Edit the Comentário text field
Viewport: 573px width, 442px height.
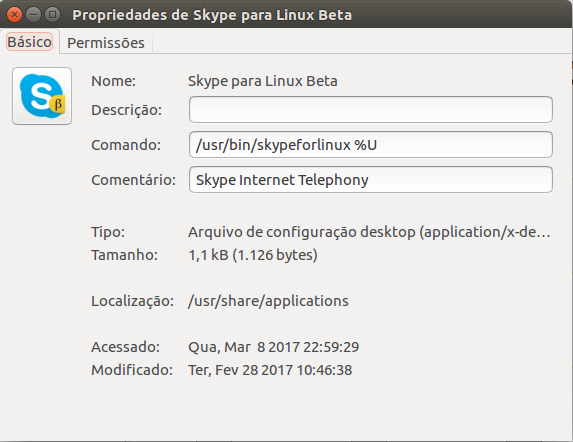(x=371, y=180)
